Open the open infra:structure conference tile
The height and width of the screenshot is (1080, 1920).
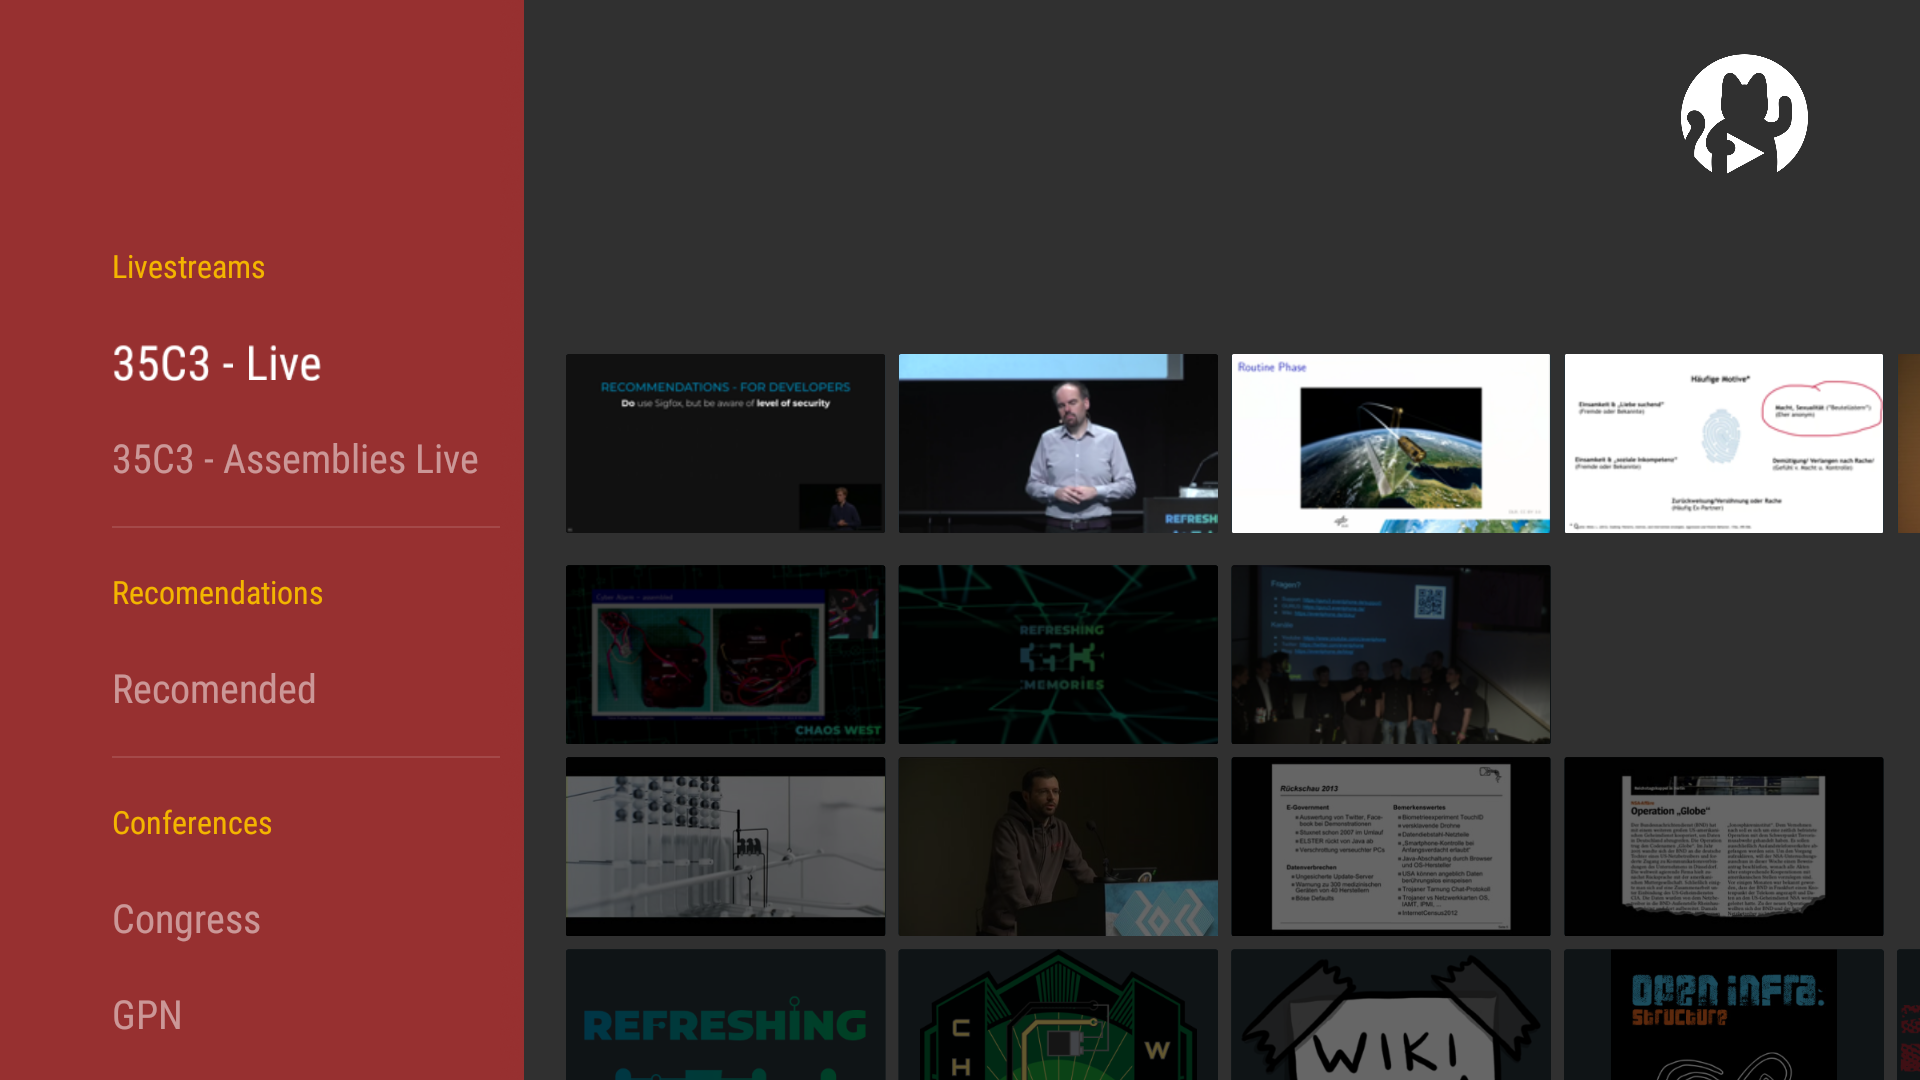pos(1723,1014)
